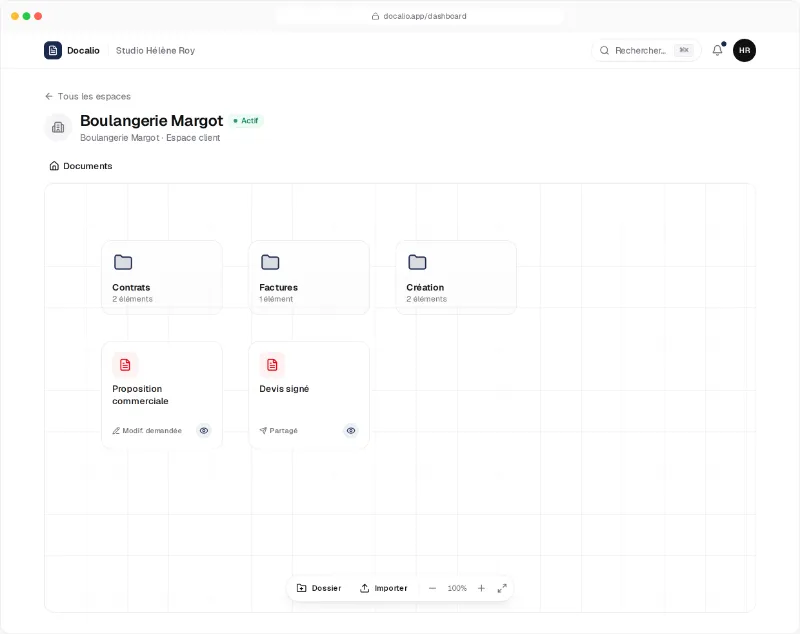Viewport: 800px width, 634px height.
Task: Open the Factures folder icon
Action: coord(270,262)
